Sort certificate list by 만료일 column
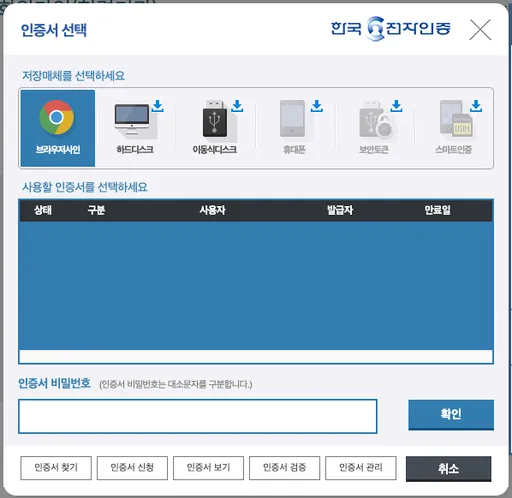The image size is (512, 498). (x=437, y=210)
